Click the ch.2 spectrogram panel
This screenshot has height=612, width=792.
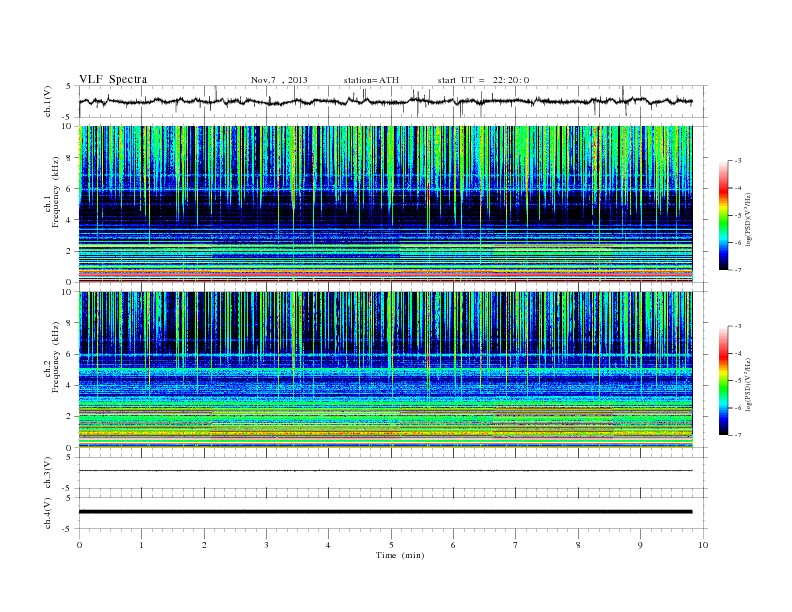pos(386,370)
